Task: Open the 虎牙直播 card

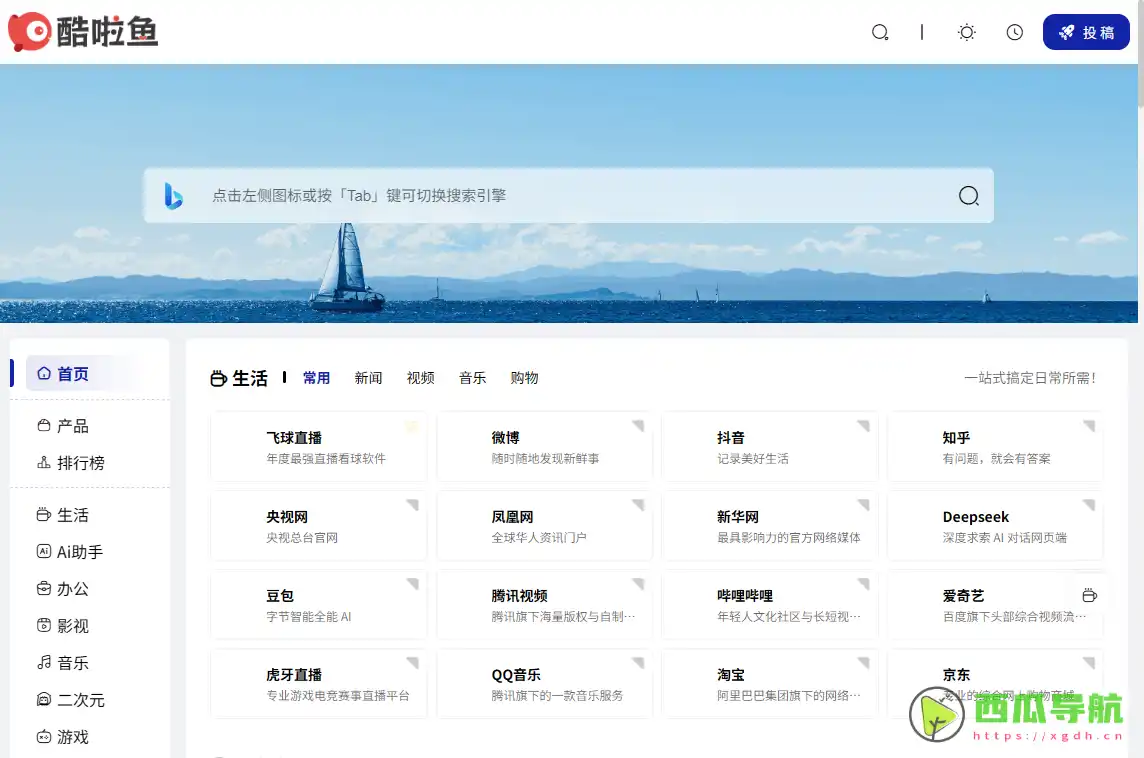Action: click(319, 684)
